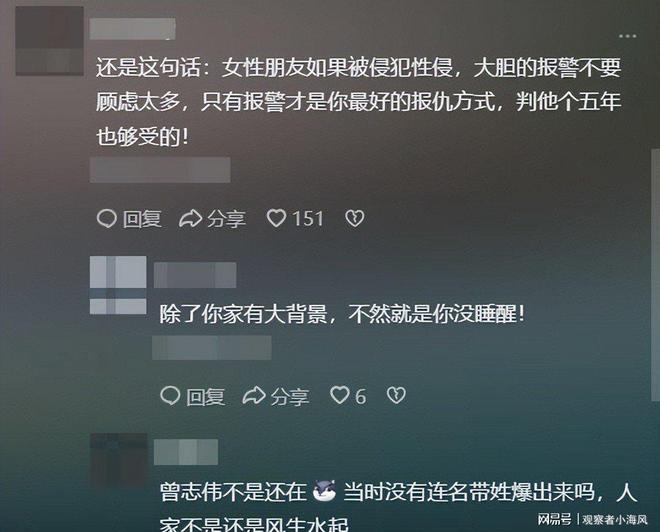Like the comment with 151 likes
This screenshot has width=660, height=532.
point(276,218)
